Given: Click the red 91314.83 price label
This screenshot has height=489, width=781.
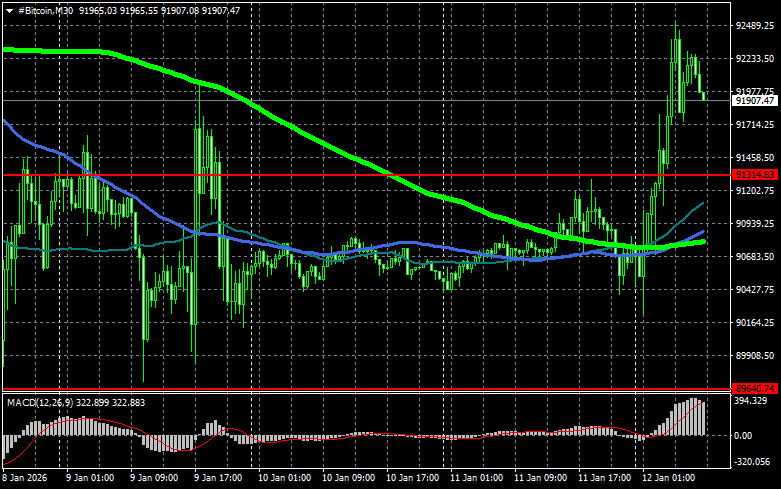Looking at the screenshot, I should click(x=755, y=175).
